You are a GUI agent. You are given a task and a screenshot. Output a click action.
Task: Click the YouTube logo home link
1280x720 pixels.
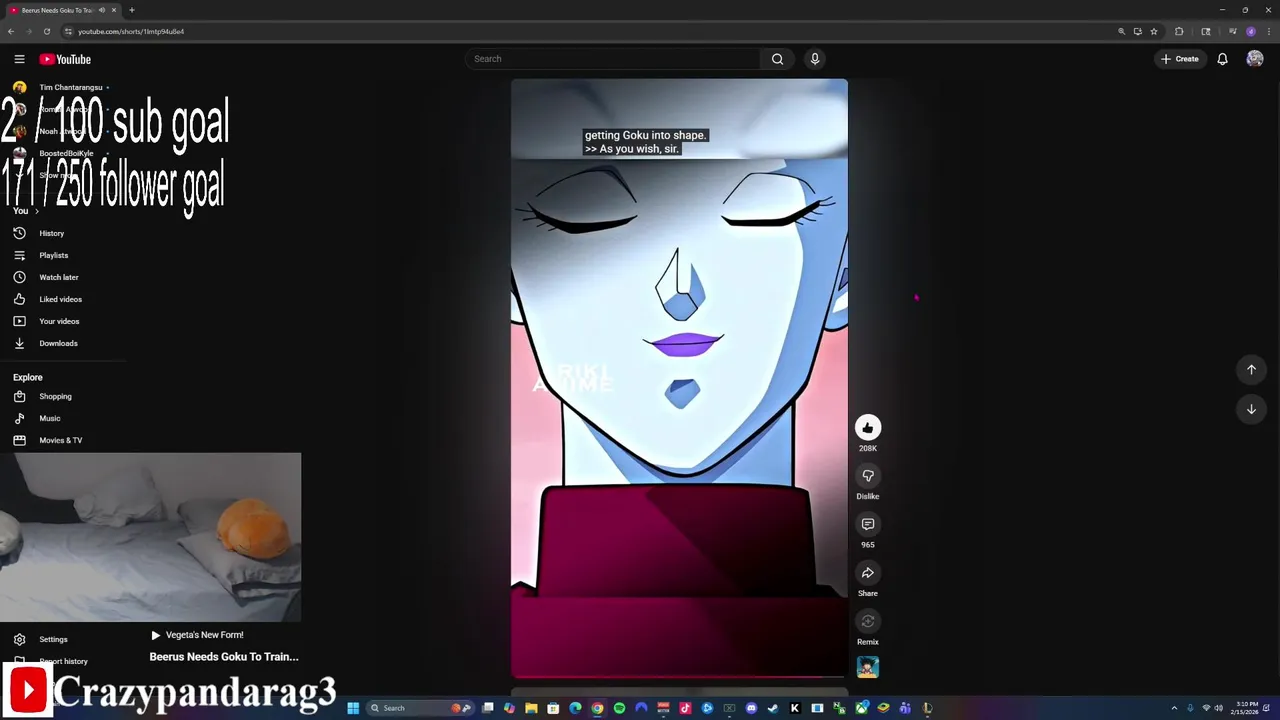click(x=65, y=59)
